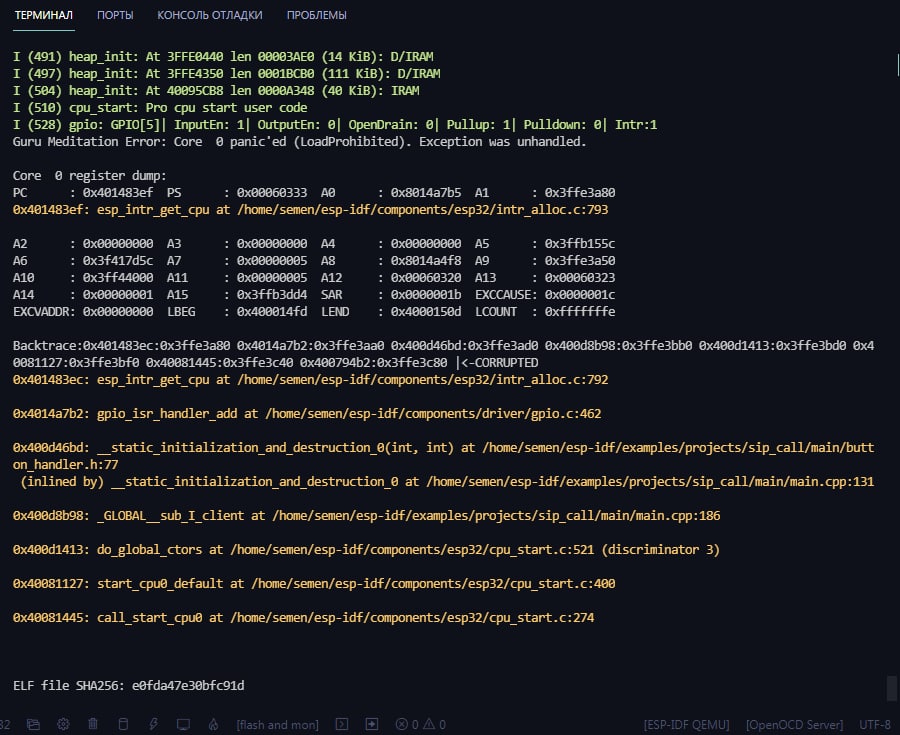Open the ПРОБЛЕМЫ tab
This screenshot has height=735, width=900.
(x=316, y=16)
